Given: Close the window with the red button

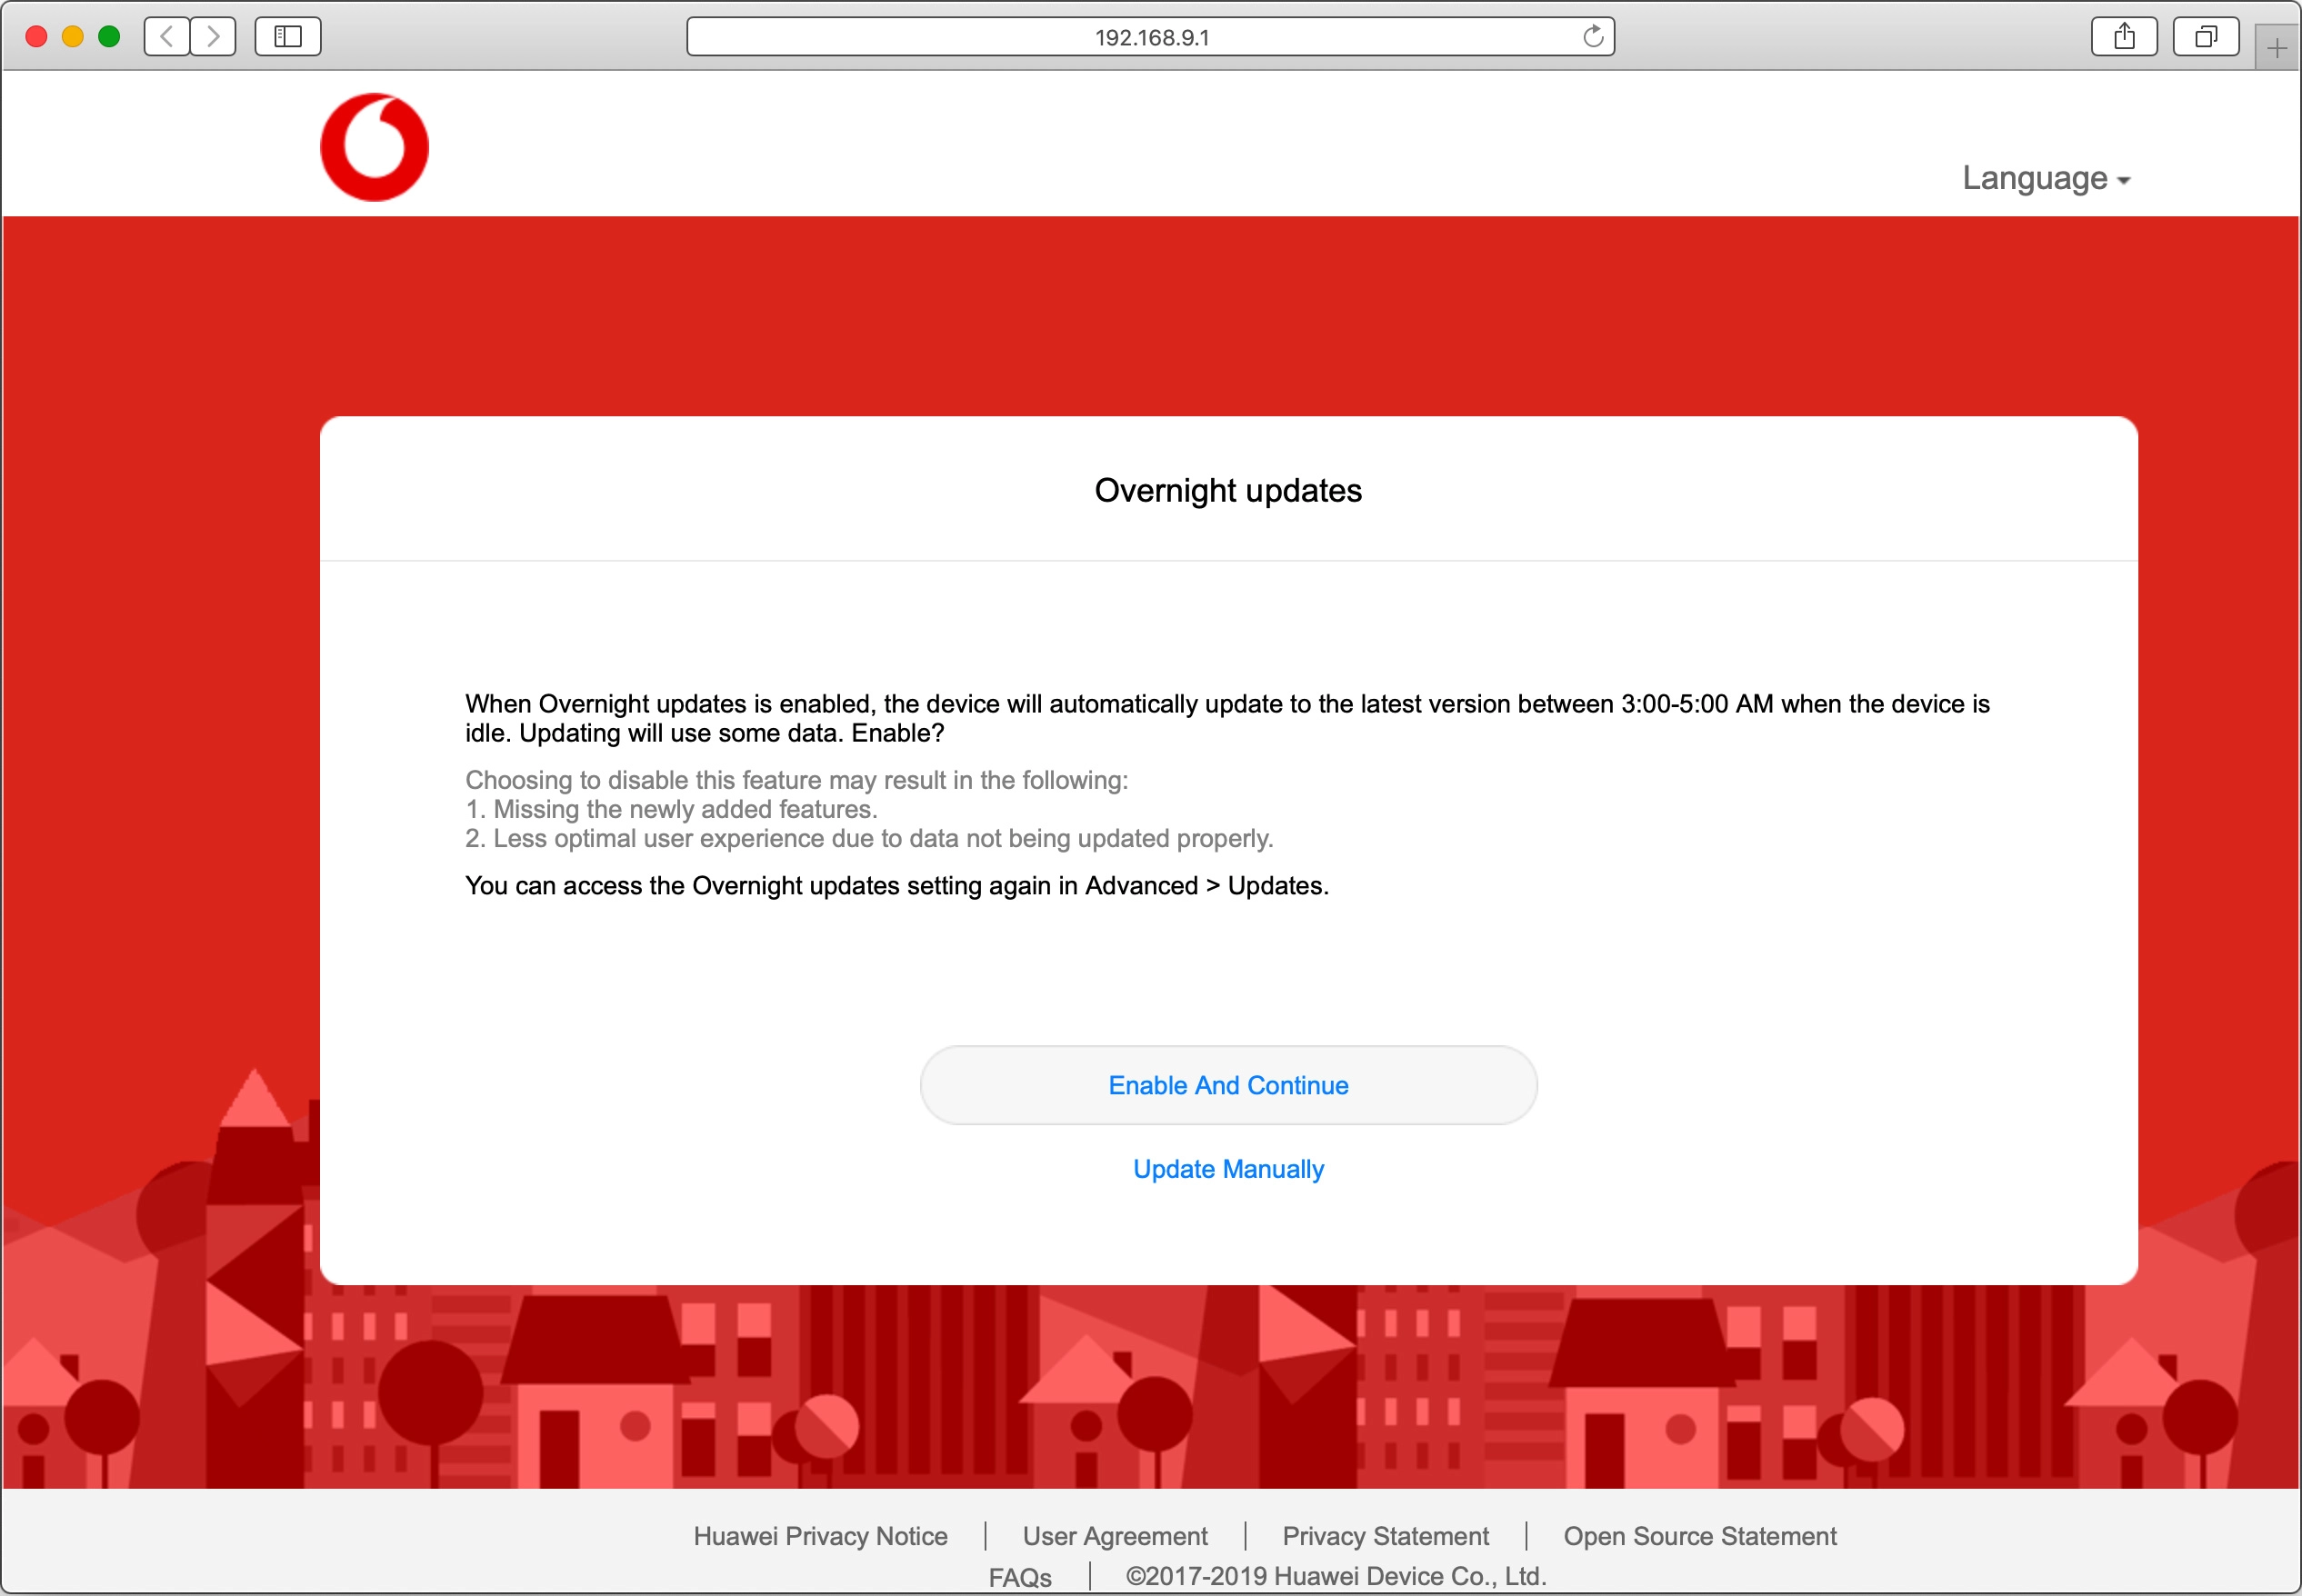Looking at the screenshot, I should (37, 37).
